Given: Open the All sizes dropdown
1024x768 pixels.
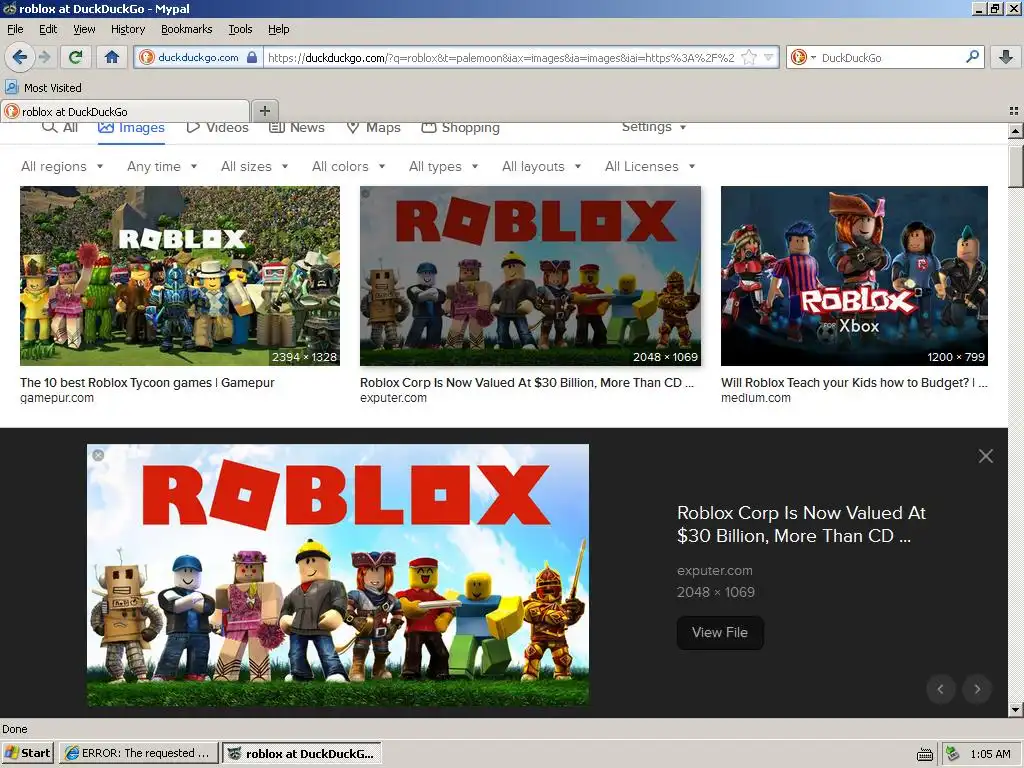Looking at the screenshot, I should pos(254,167).
